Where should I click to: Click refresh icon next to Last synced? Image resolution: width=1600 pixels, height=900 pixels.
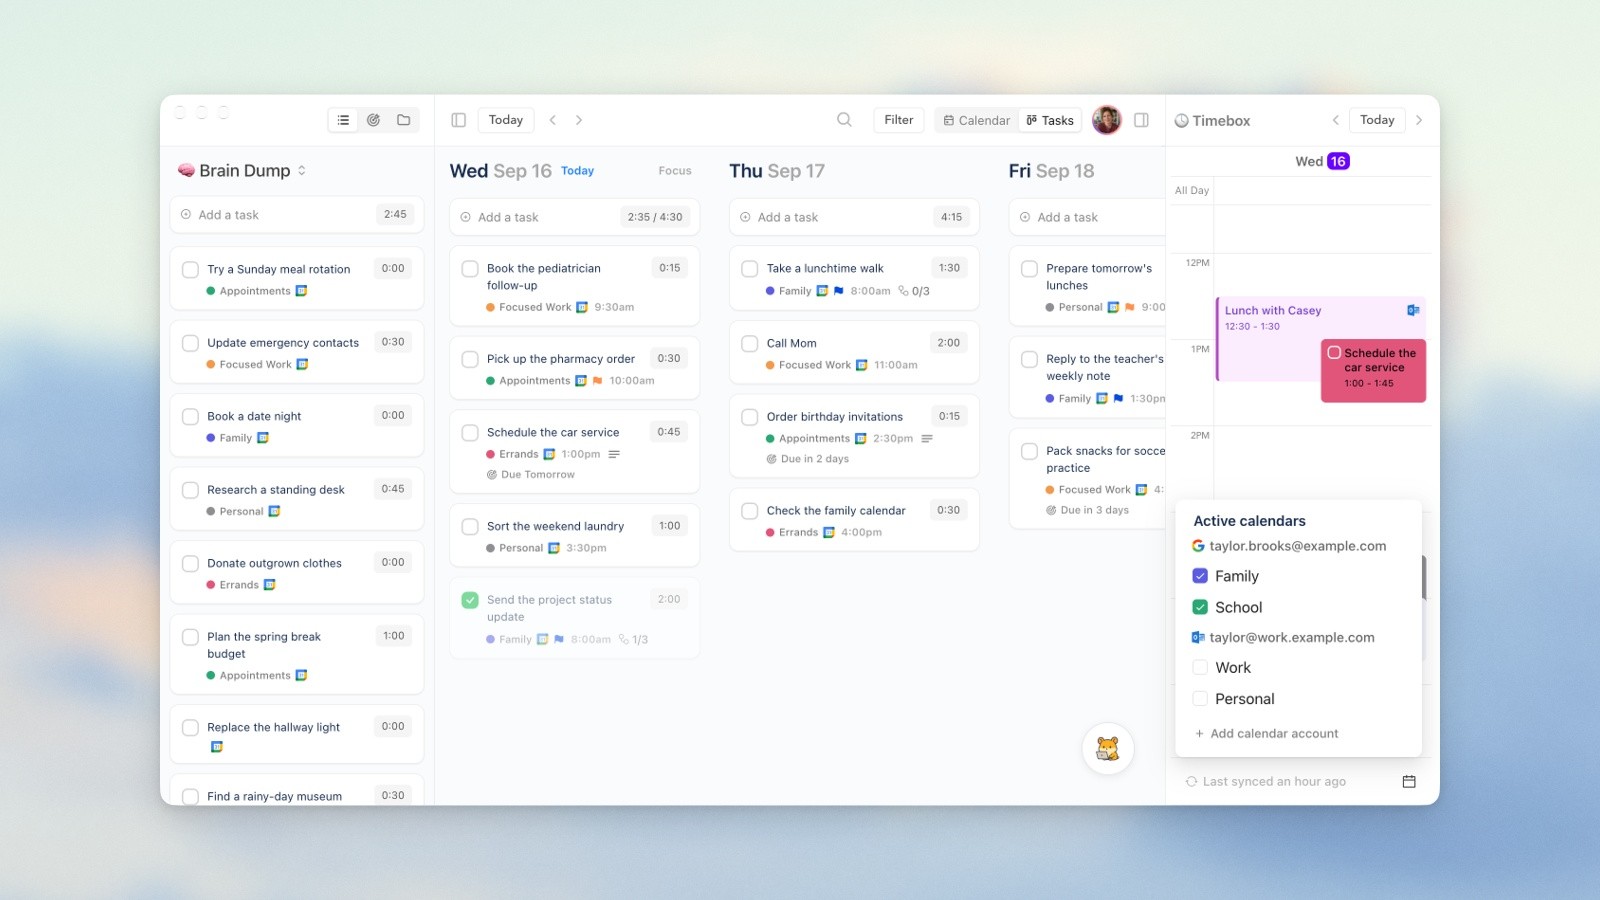pyautogui.click(x=1191, y=782)
